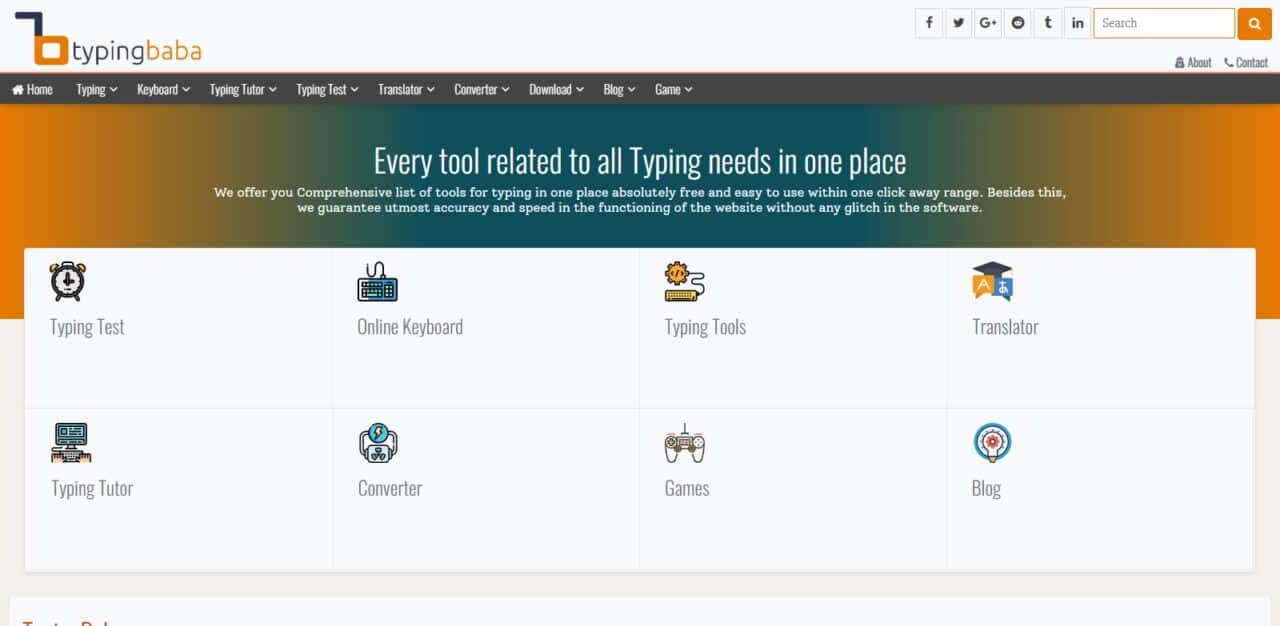Open the Online Keyboard card title

pyautogui.click(x=410, y=327)
